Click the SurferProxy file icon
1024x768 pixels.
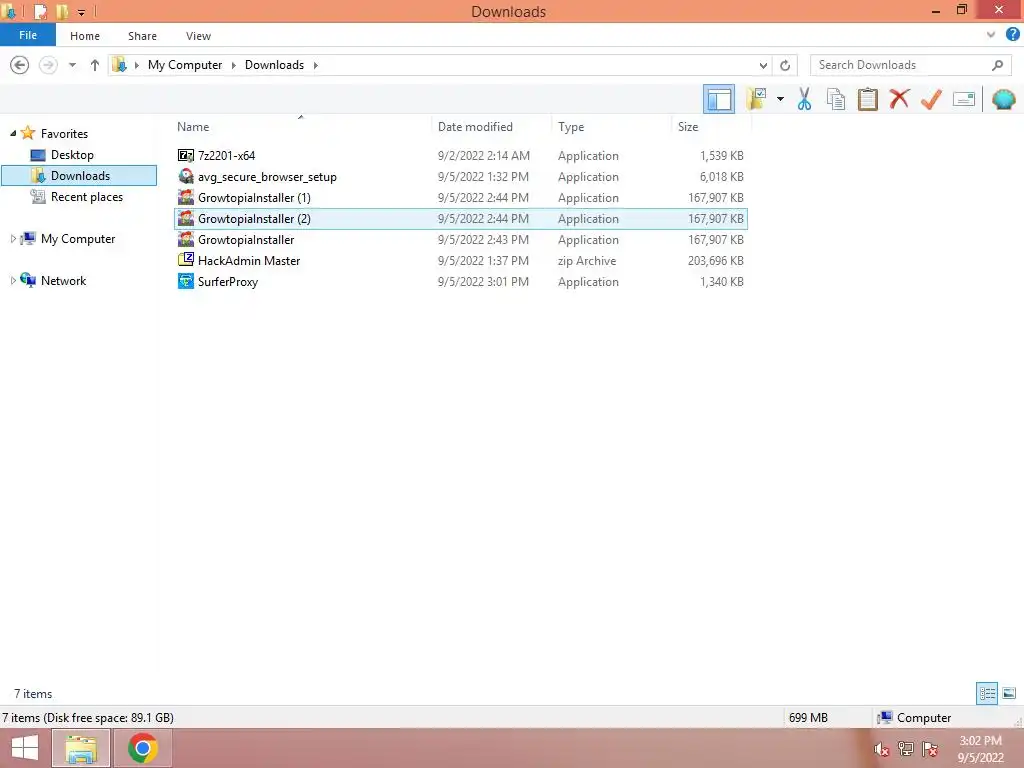pos(186,281)
